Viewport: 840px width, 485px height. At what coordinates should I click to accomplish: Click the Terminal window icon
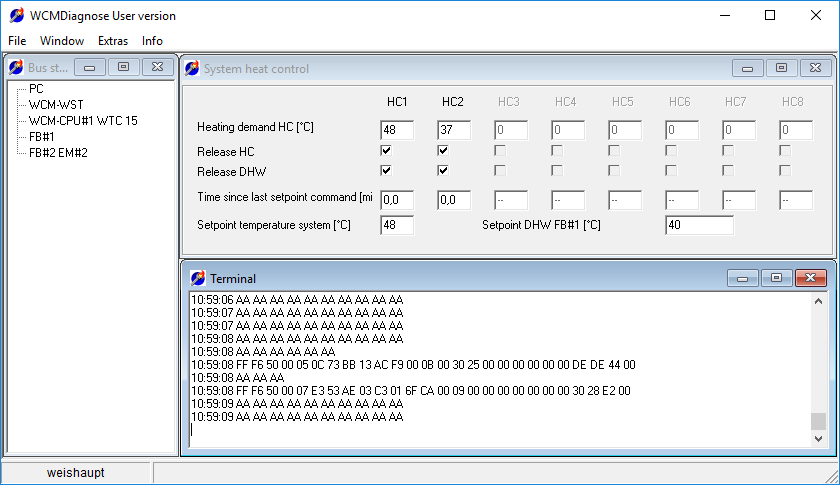198,278
